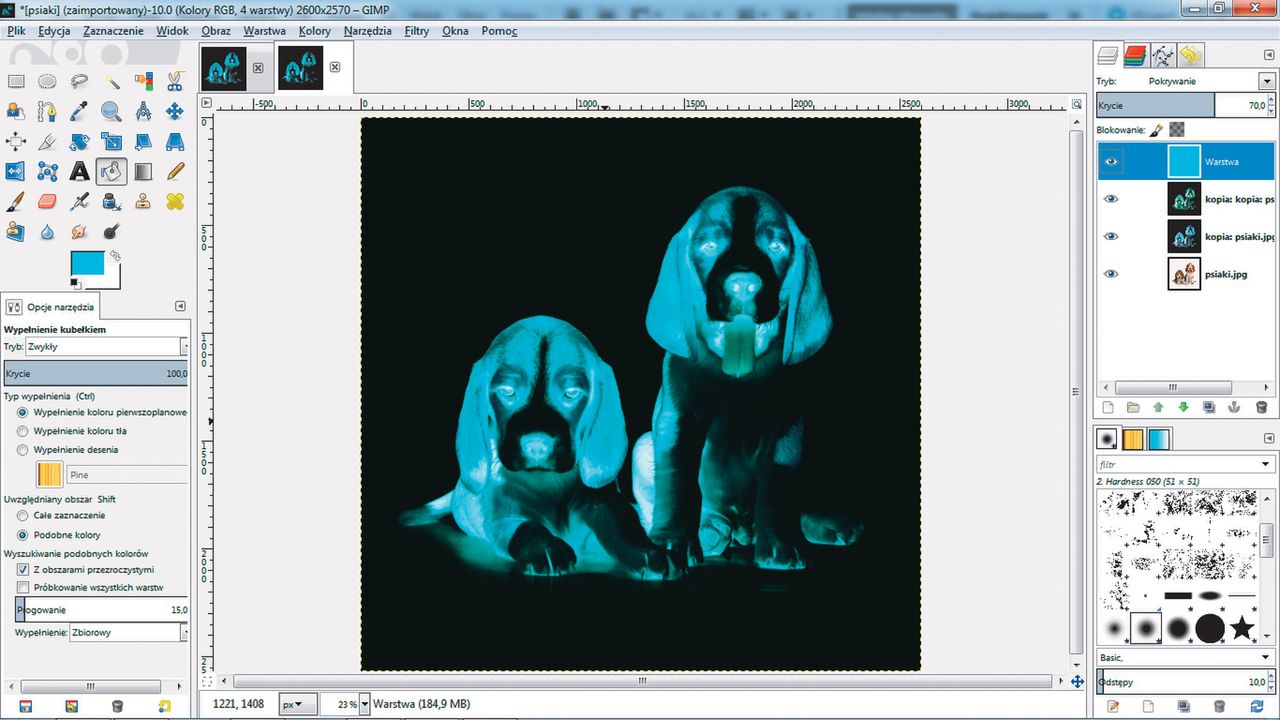Open the layers dock configure arrow
The width and height of the screenshot is (1280, 720).
pyautogui.click(x=1267, y=55)
